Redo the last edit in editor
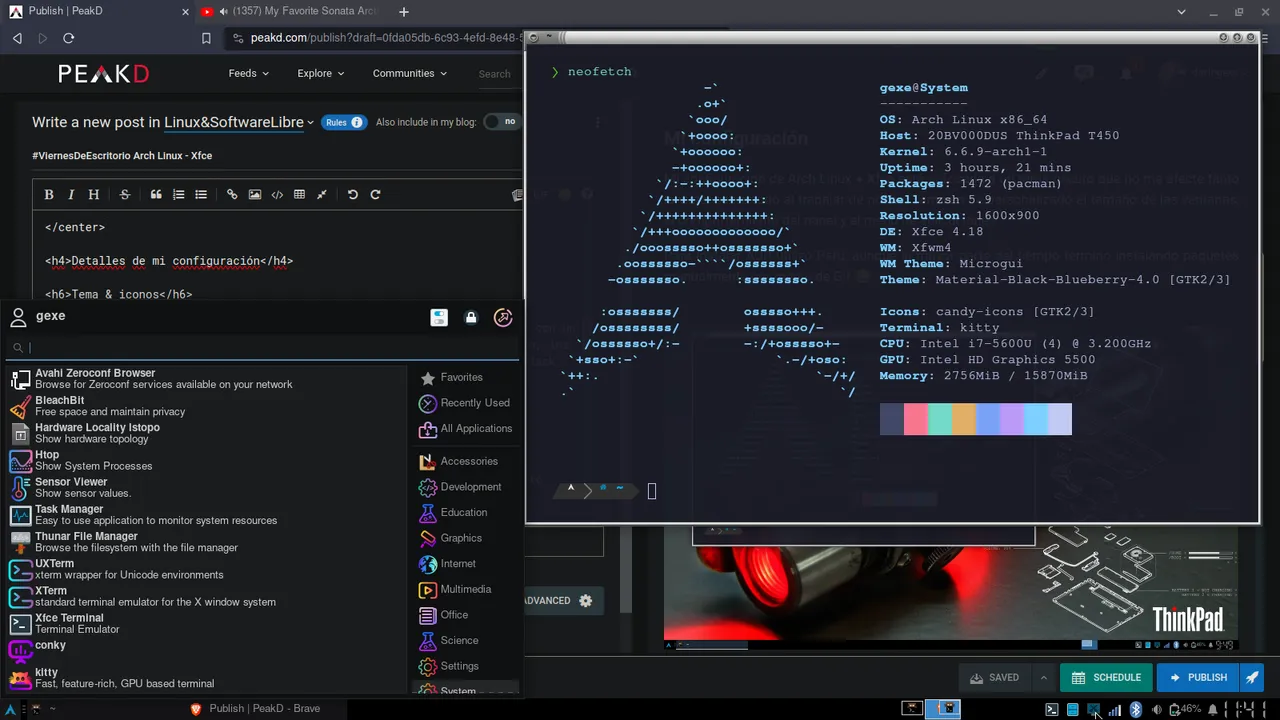 coord(375,195)
